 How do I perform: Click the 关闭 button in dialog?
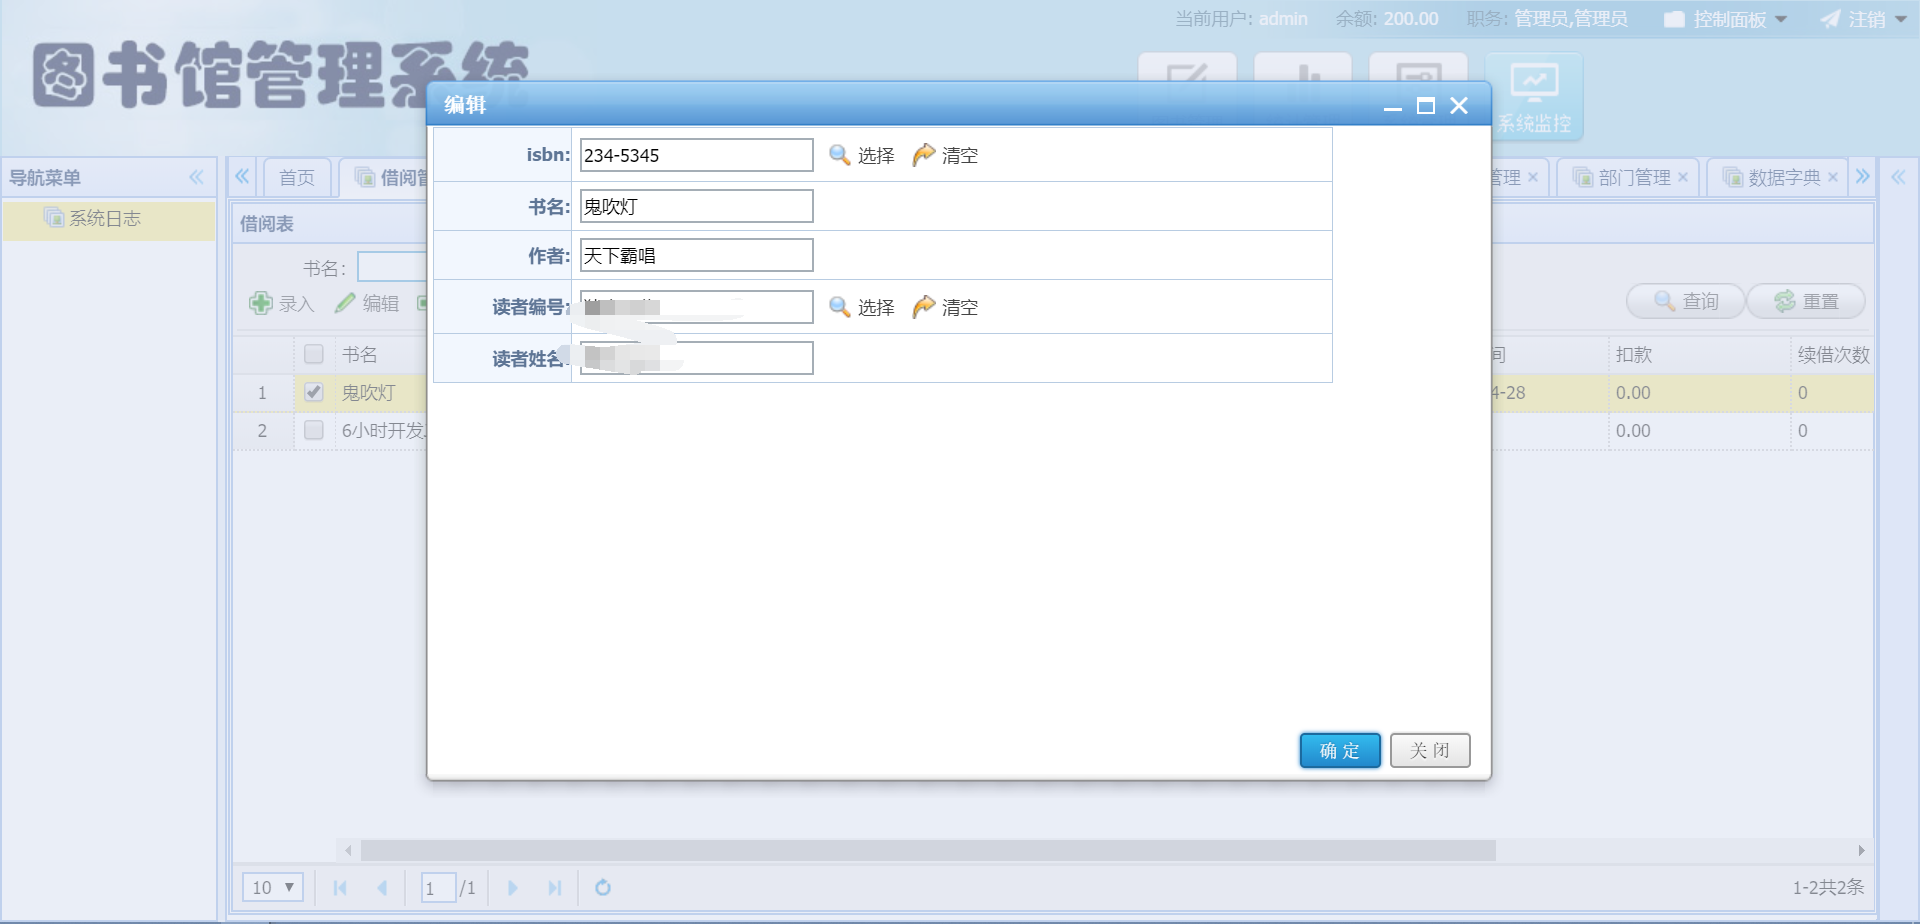1430,750
